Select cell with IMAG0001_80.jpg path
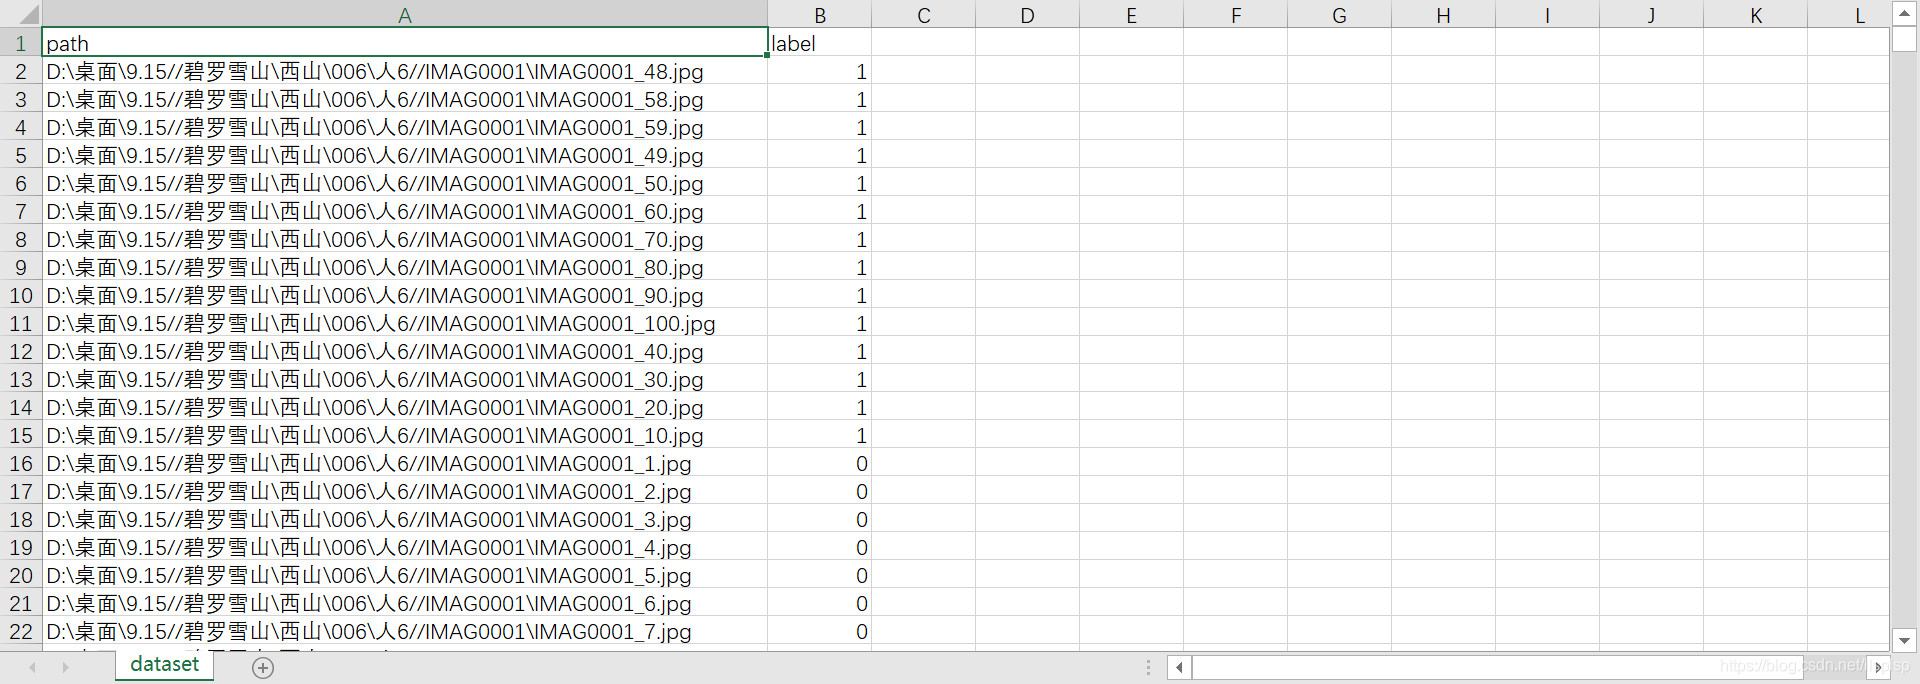 click(x=405, y=267)
